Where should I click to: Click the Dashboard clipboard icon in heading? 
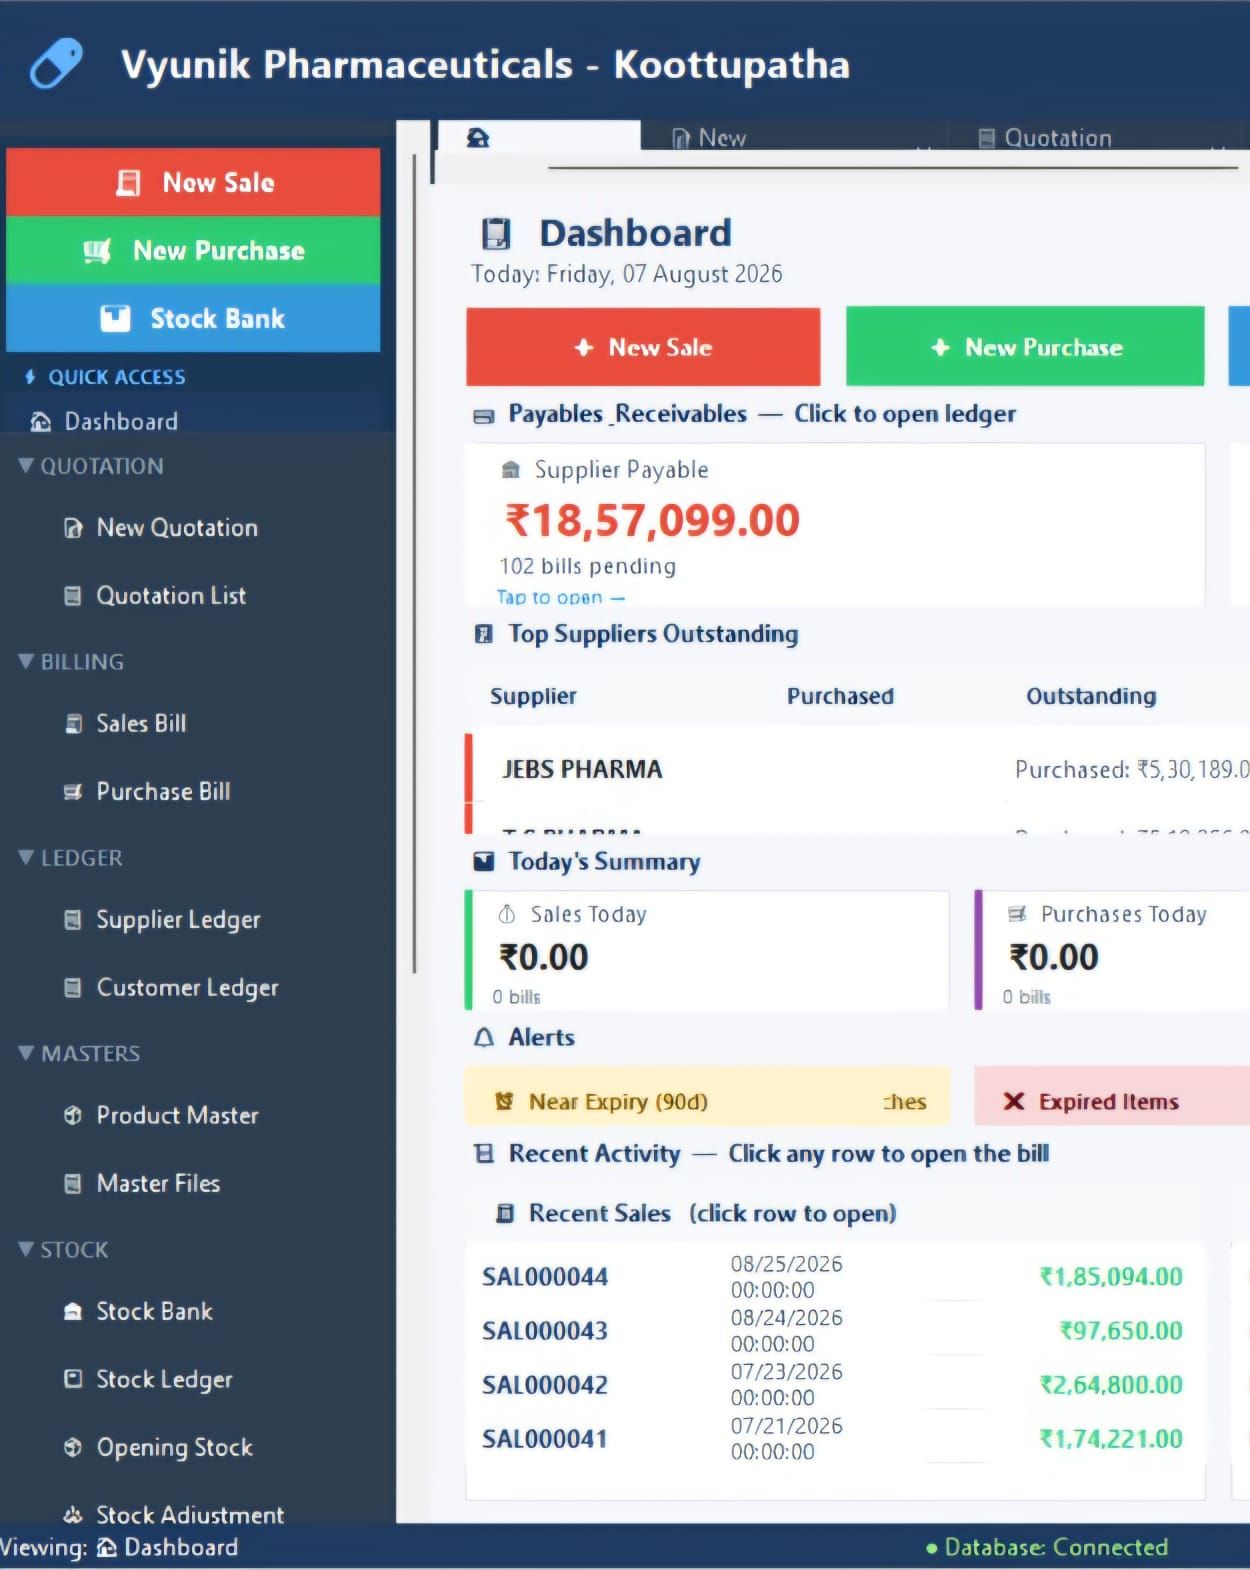point(496,233)
